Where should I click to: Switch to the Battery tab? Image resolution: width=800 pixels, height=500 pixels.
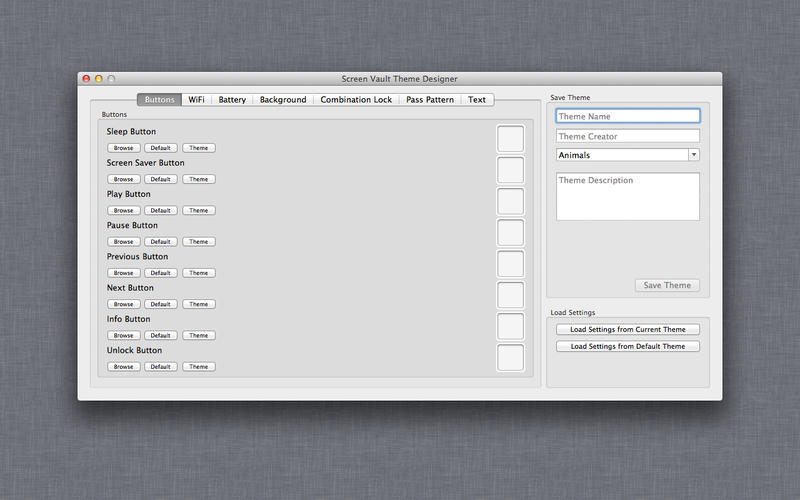click(232, 100)
